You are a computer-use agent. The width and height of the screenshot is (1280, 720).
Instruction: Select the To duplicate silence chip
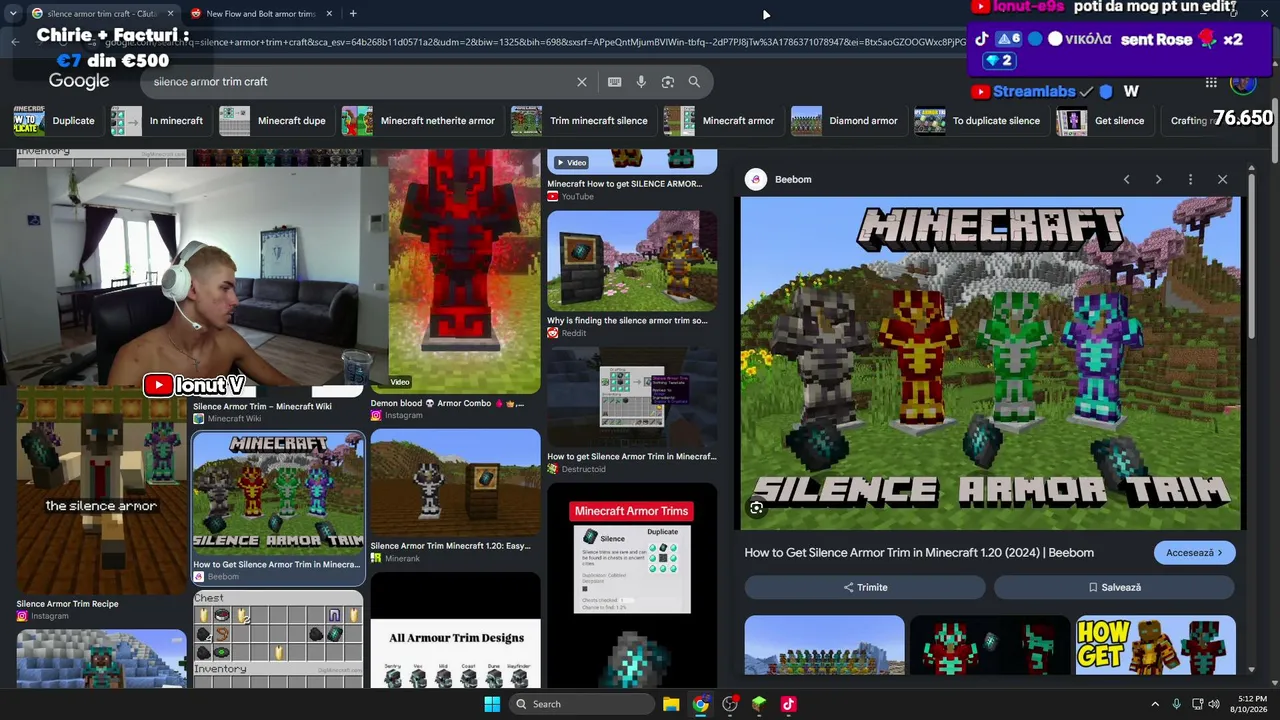click(979, 121)
